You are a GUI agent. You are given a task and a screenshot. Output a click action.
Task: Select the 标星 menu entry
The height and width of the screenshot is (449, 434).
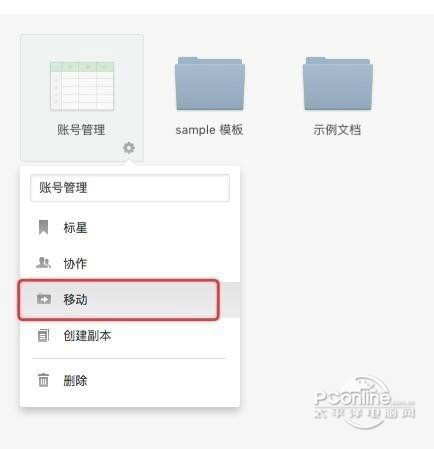point(130,228)
